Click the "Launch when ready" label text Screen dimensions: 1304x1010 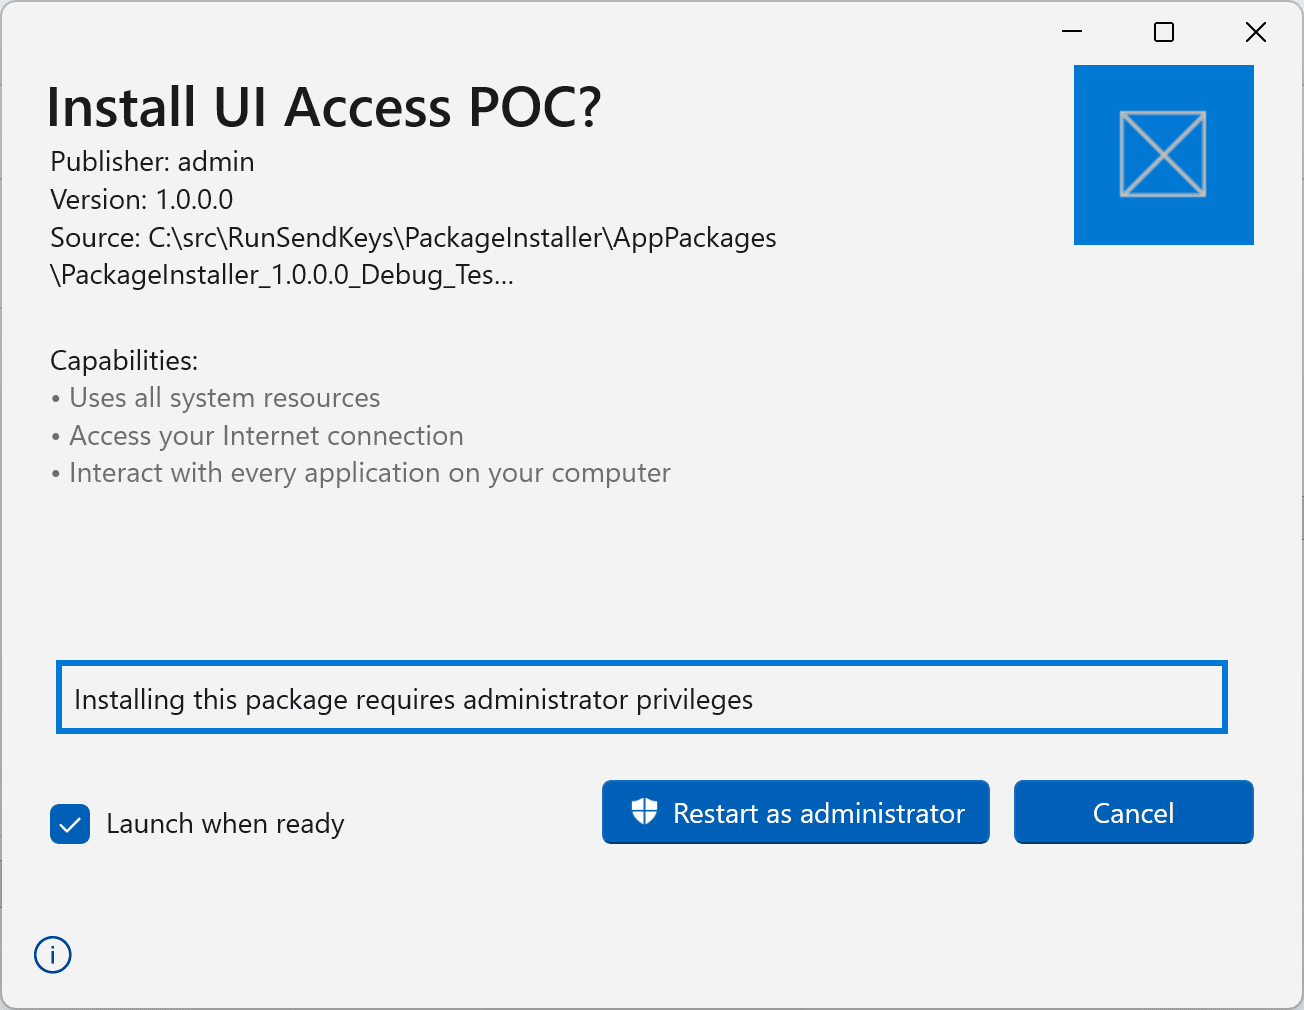click(x=225, y=824)
